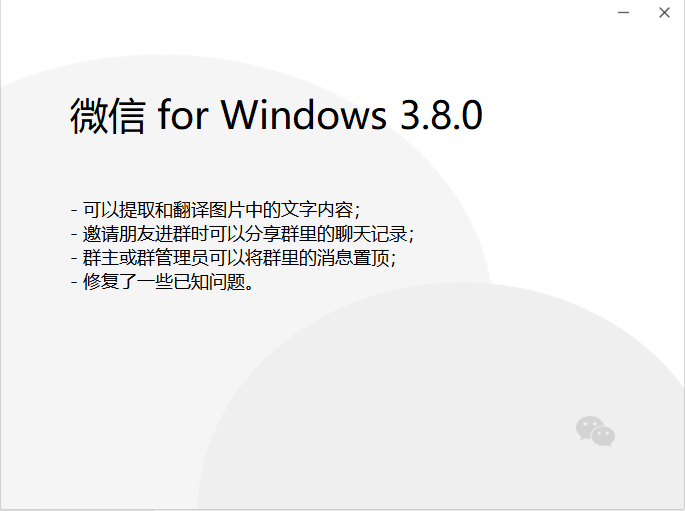This screenshot has width=685, height=511.
Task: Click the word 修复了 in last note
Action: tap(110, 282)
